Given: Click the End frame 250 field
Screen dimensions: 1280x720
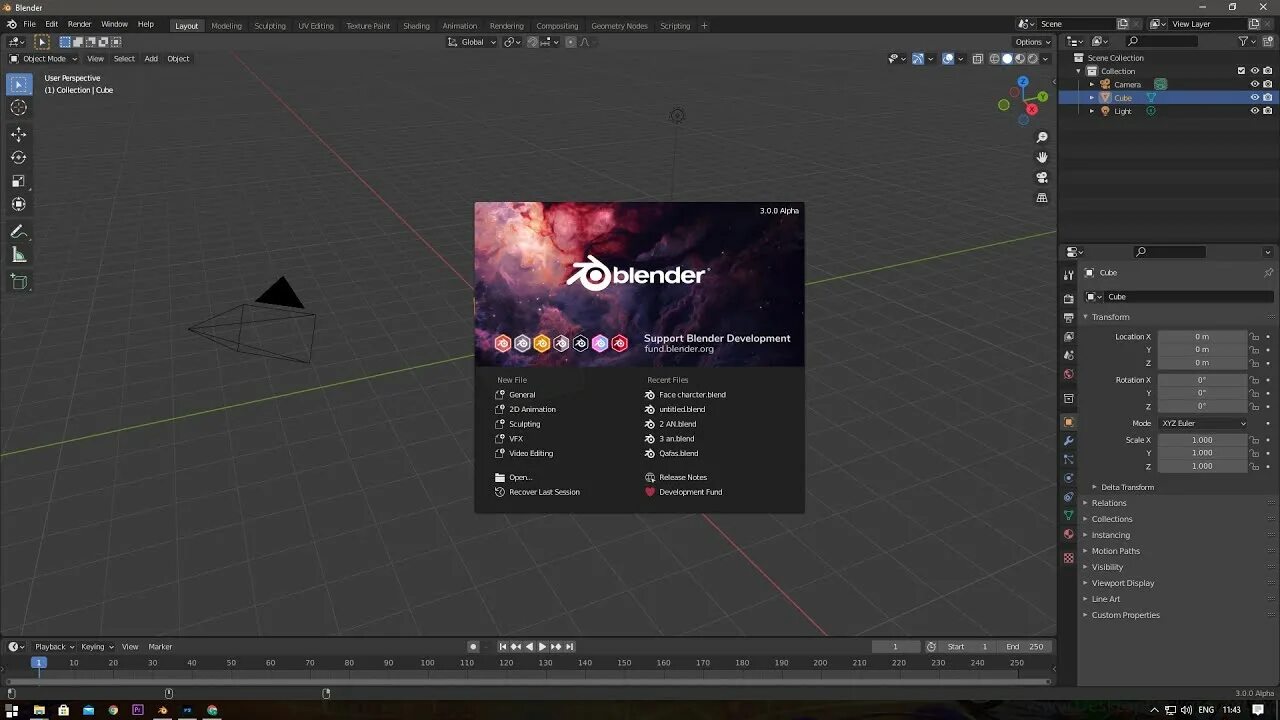Looking at the screenshot, I should 1026,647.
